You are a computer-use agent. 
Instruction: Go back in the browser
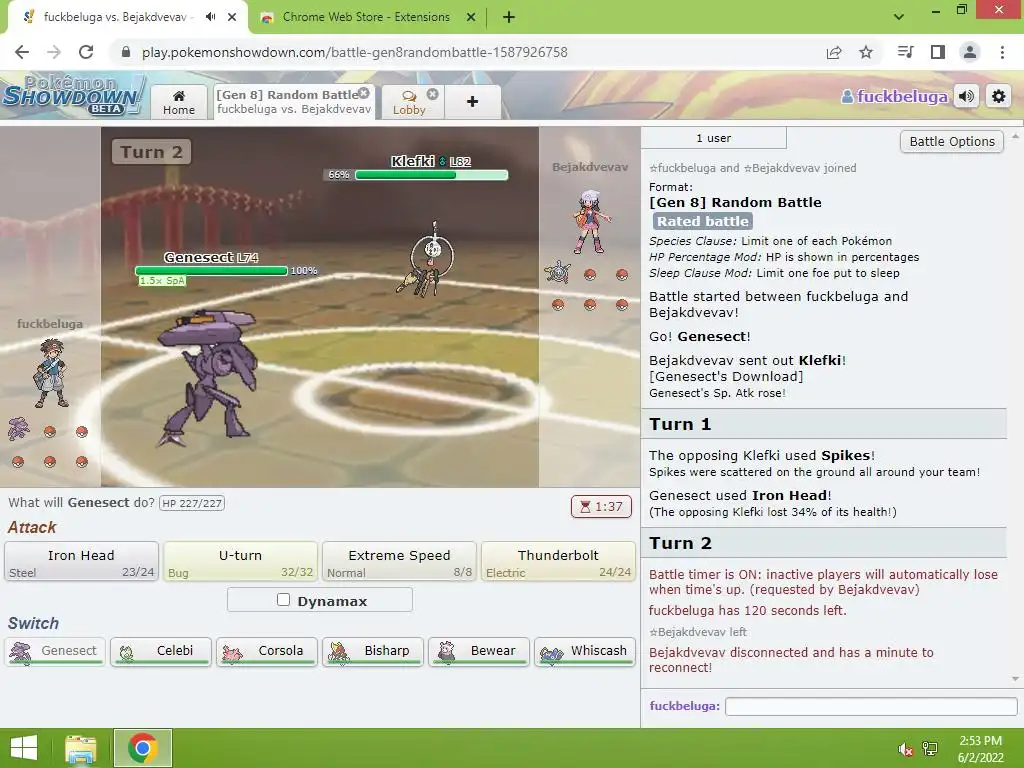22,52
